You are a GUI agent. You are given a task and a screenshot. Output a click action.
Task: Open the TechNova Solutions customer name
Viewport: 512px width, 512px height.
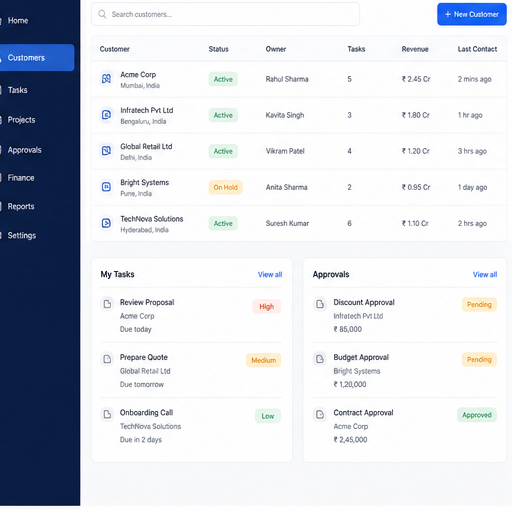pos(152,219)
